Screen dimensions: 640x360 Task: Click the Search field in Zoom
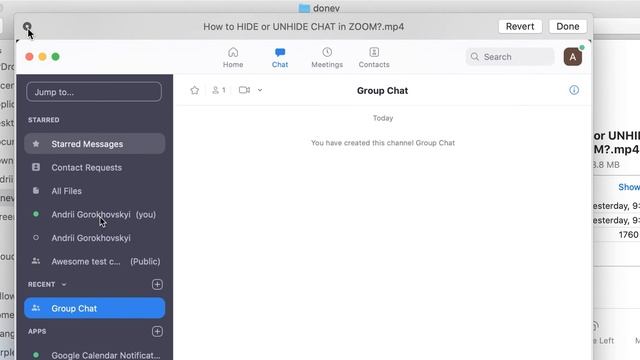click(x=510, y=57)
